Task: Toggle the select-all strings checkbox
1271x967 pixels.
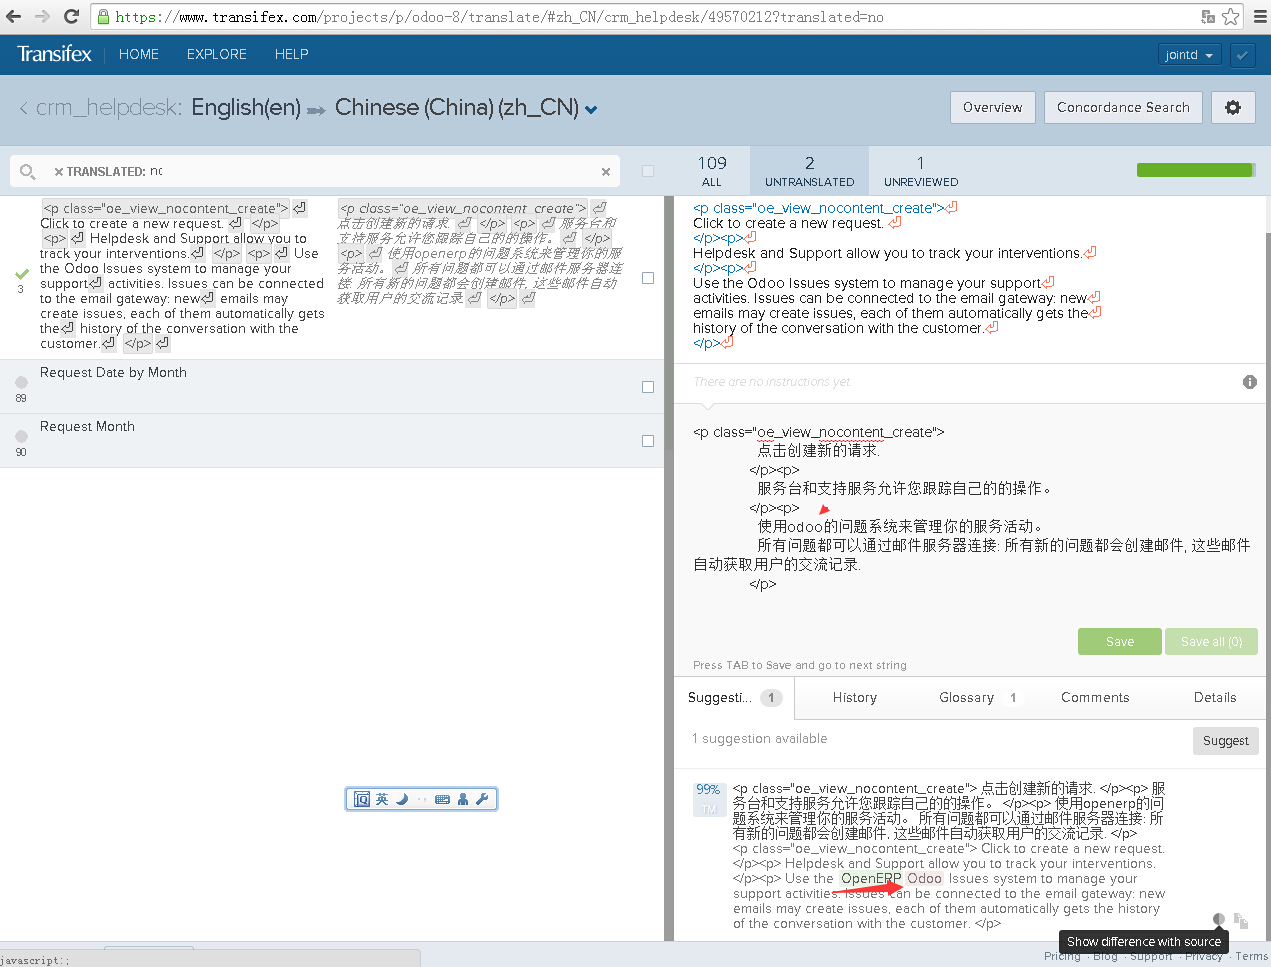Action: (x=648, y=171)
